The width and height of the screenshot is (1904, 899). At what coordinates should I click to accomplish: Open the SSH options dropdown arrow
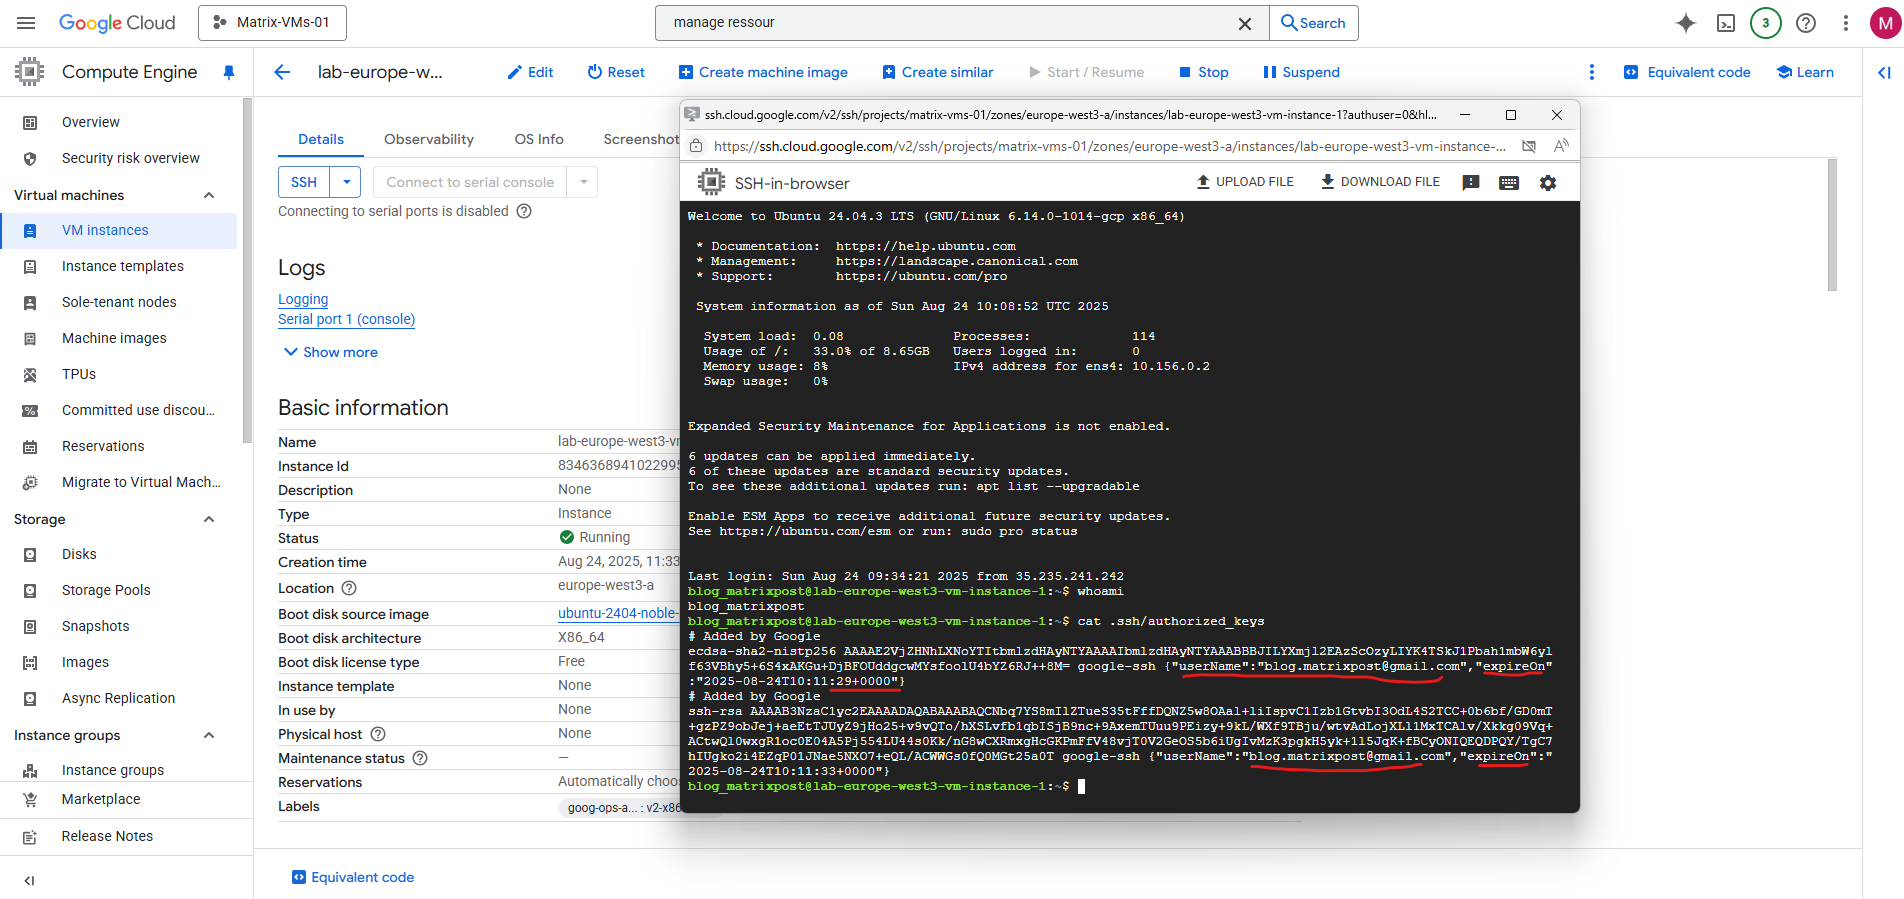[x=346, y=182]
